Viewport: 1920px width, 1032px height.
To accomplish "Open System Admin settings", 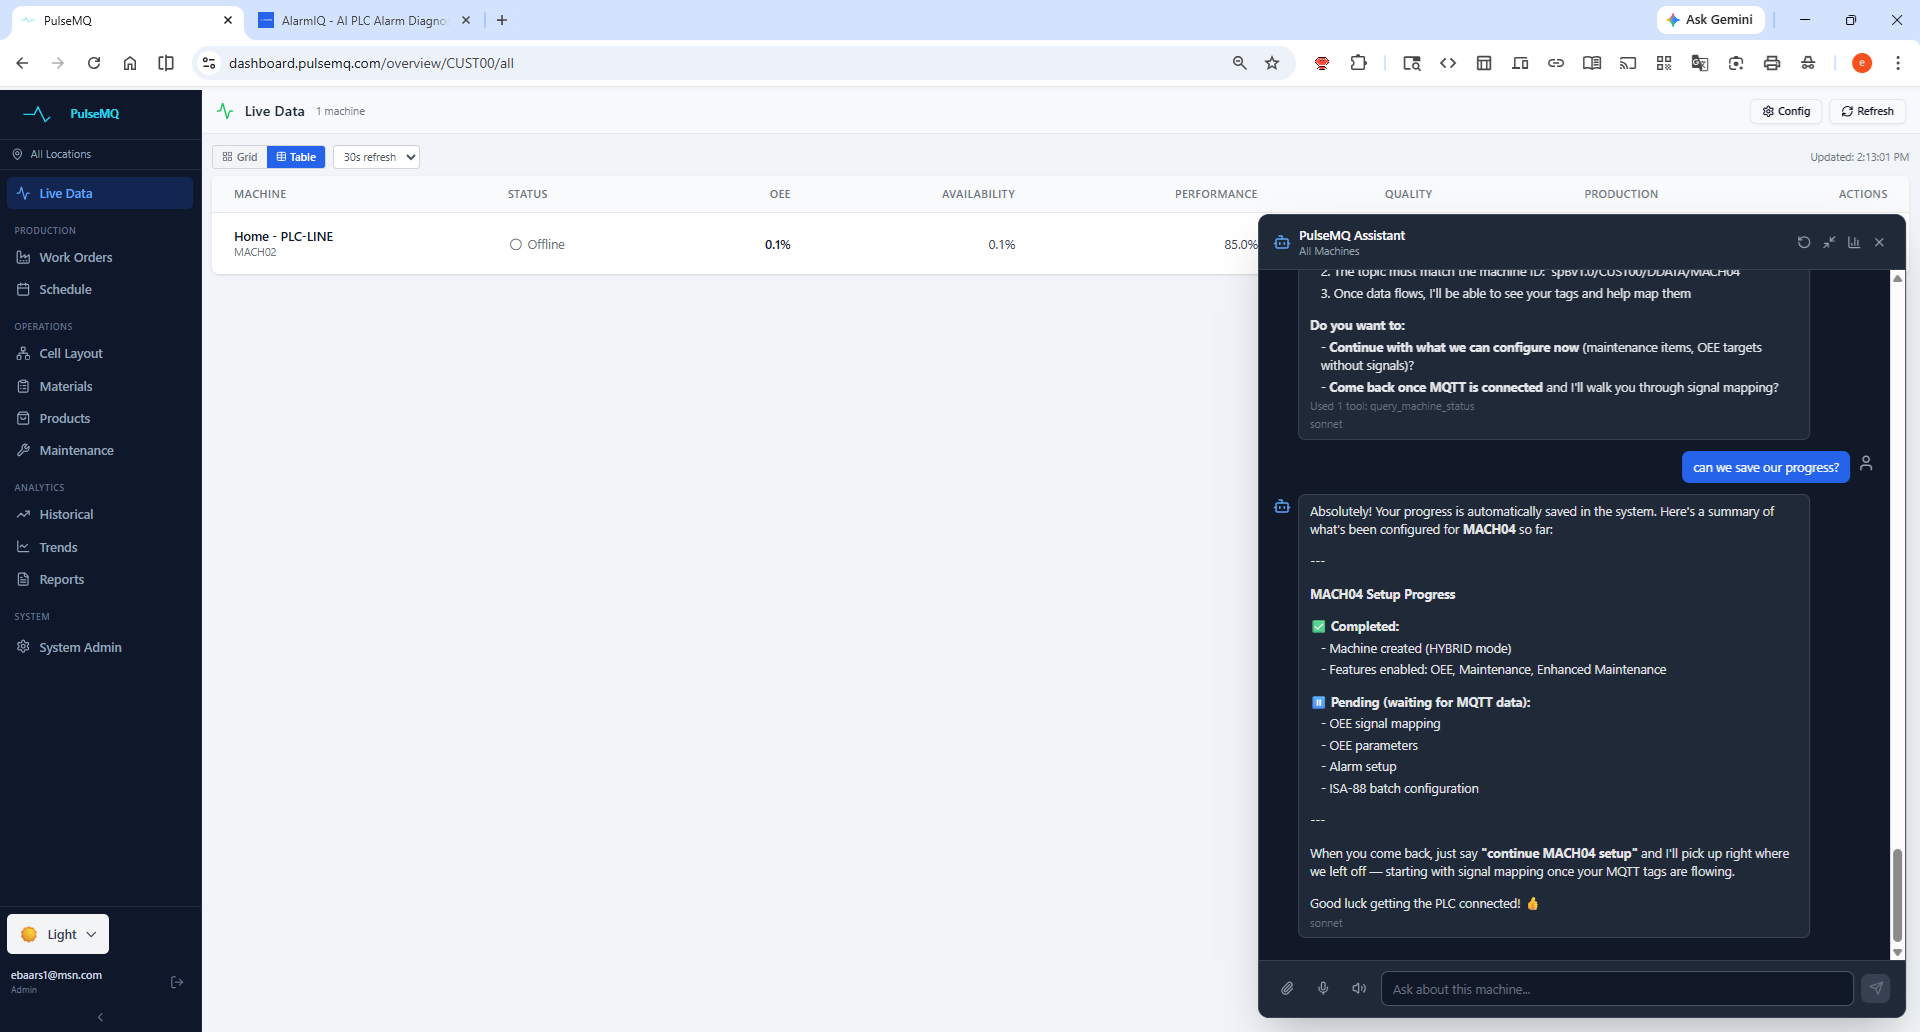I will [80, 647].
